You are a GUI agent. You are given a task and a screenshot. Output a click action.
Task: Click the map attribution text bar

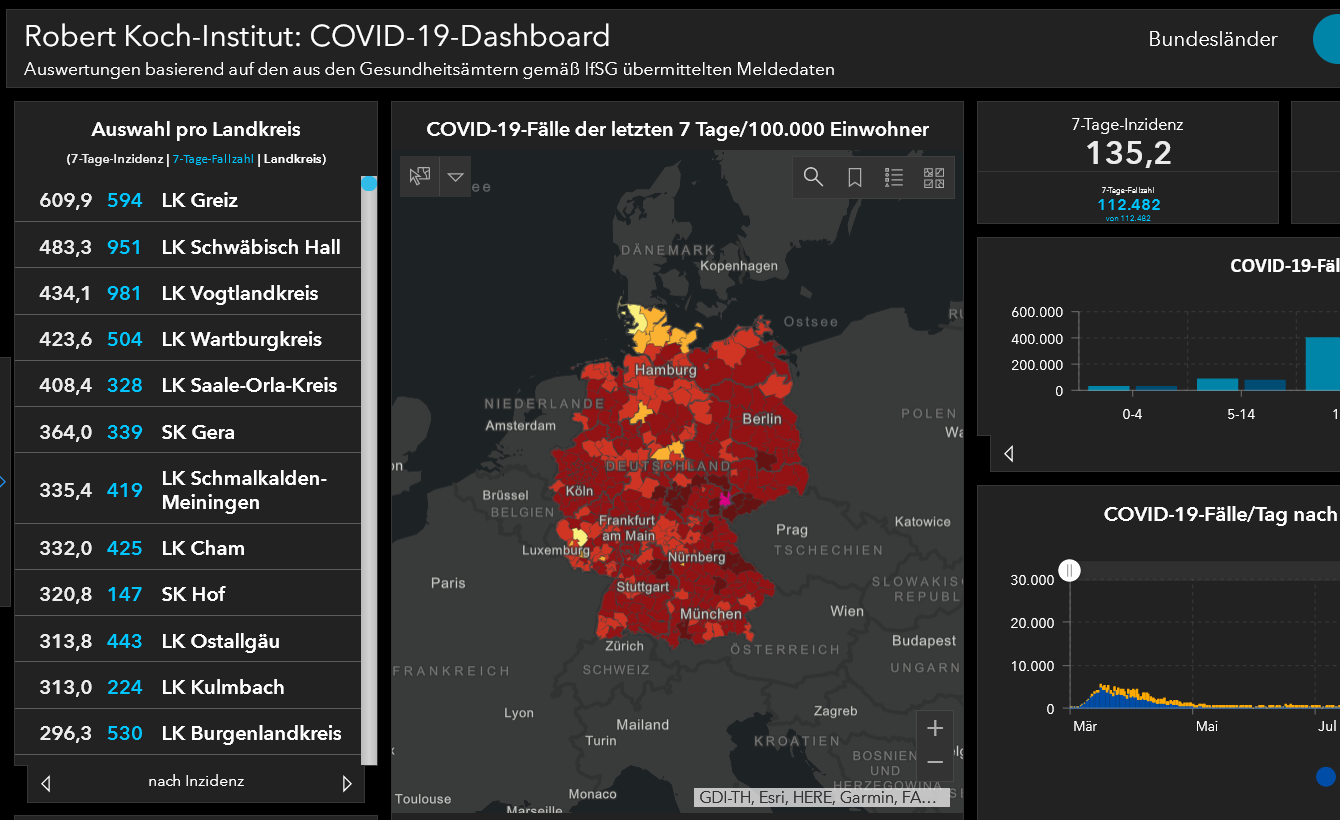(x=820, y=797)
